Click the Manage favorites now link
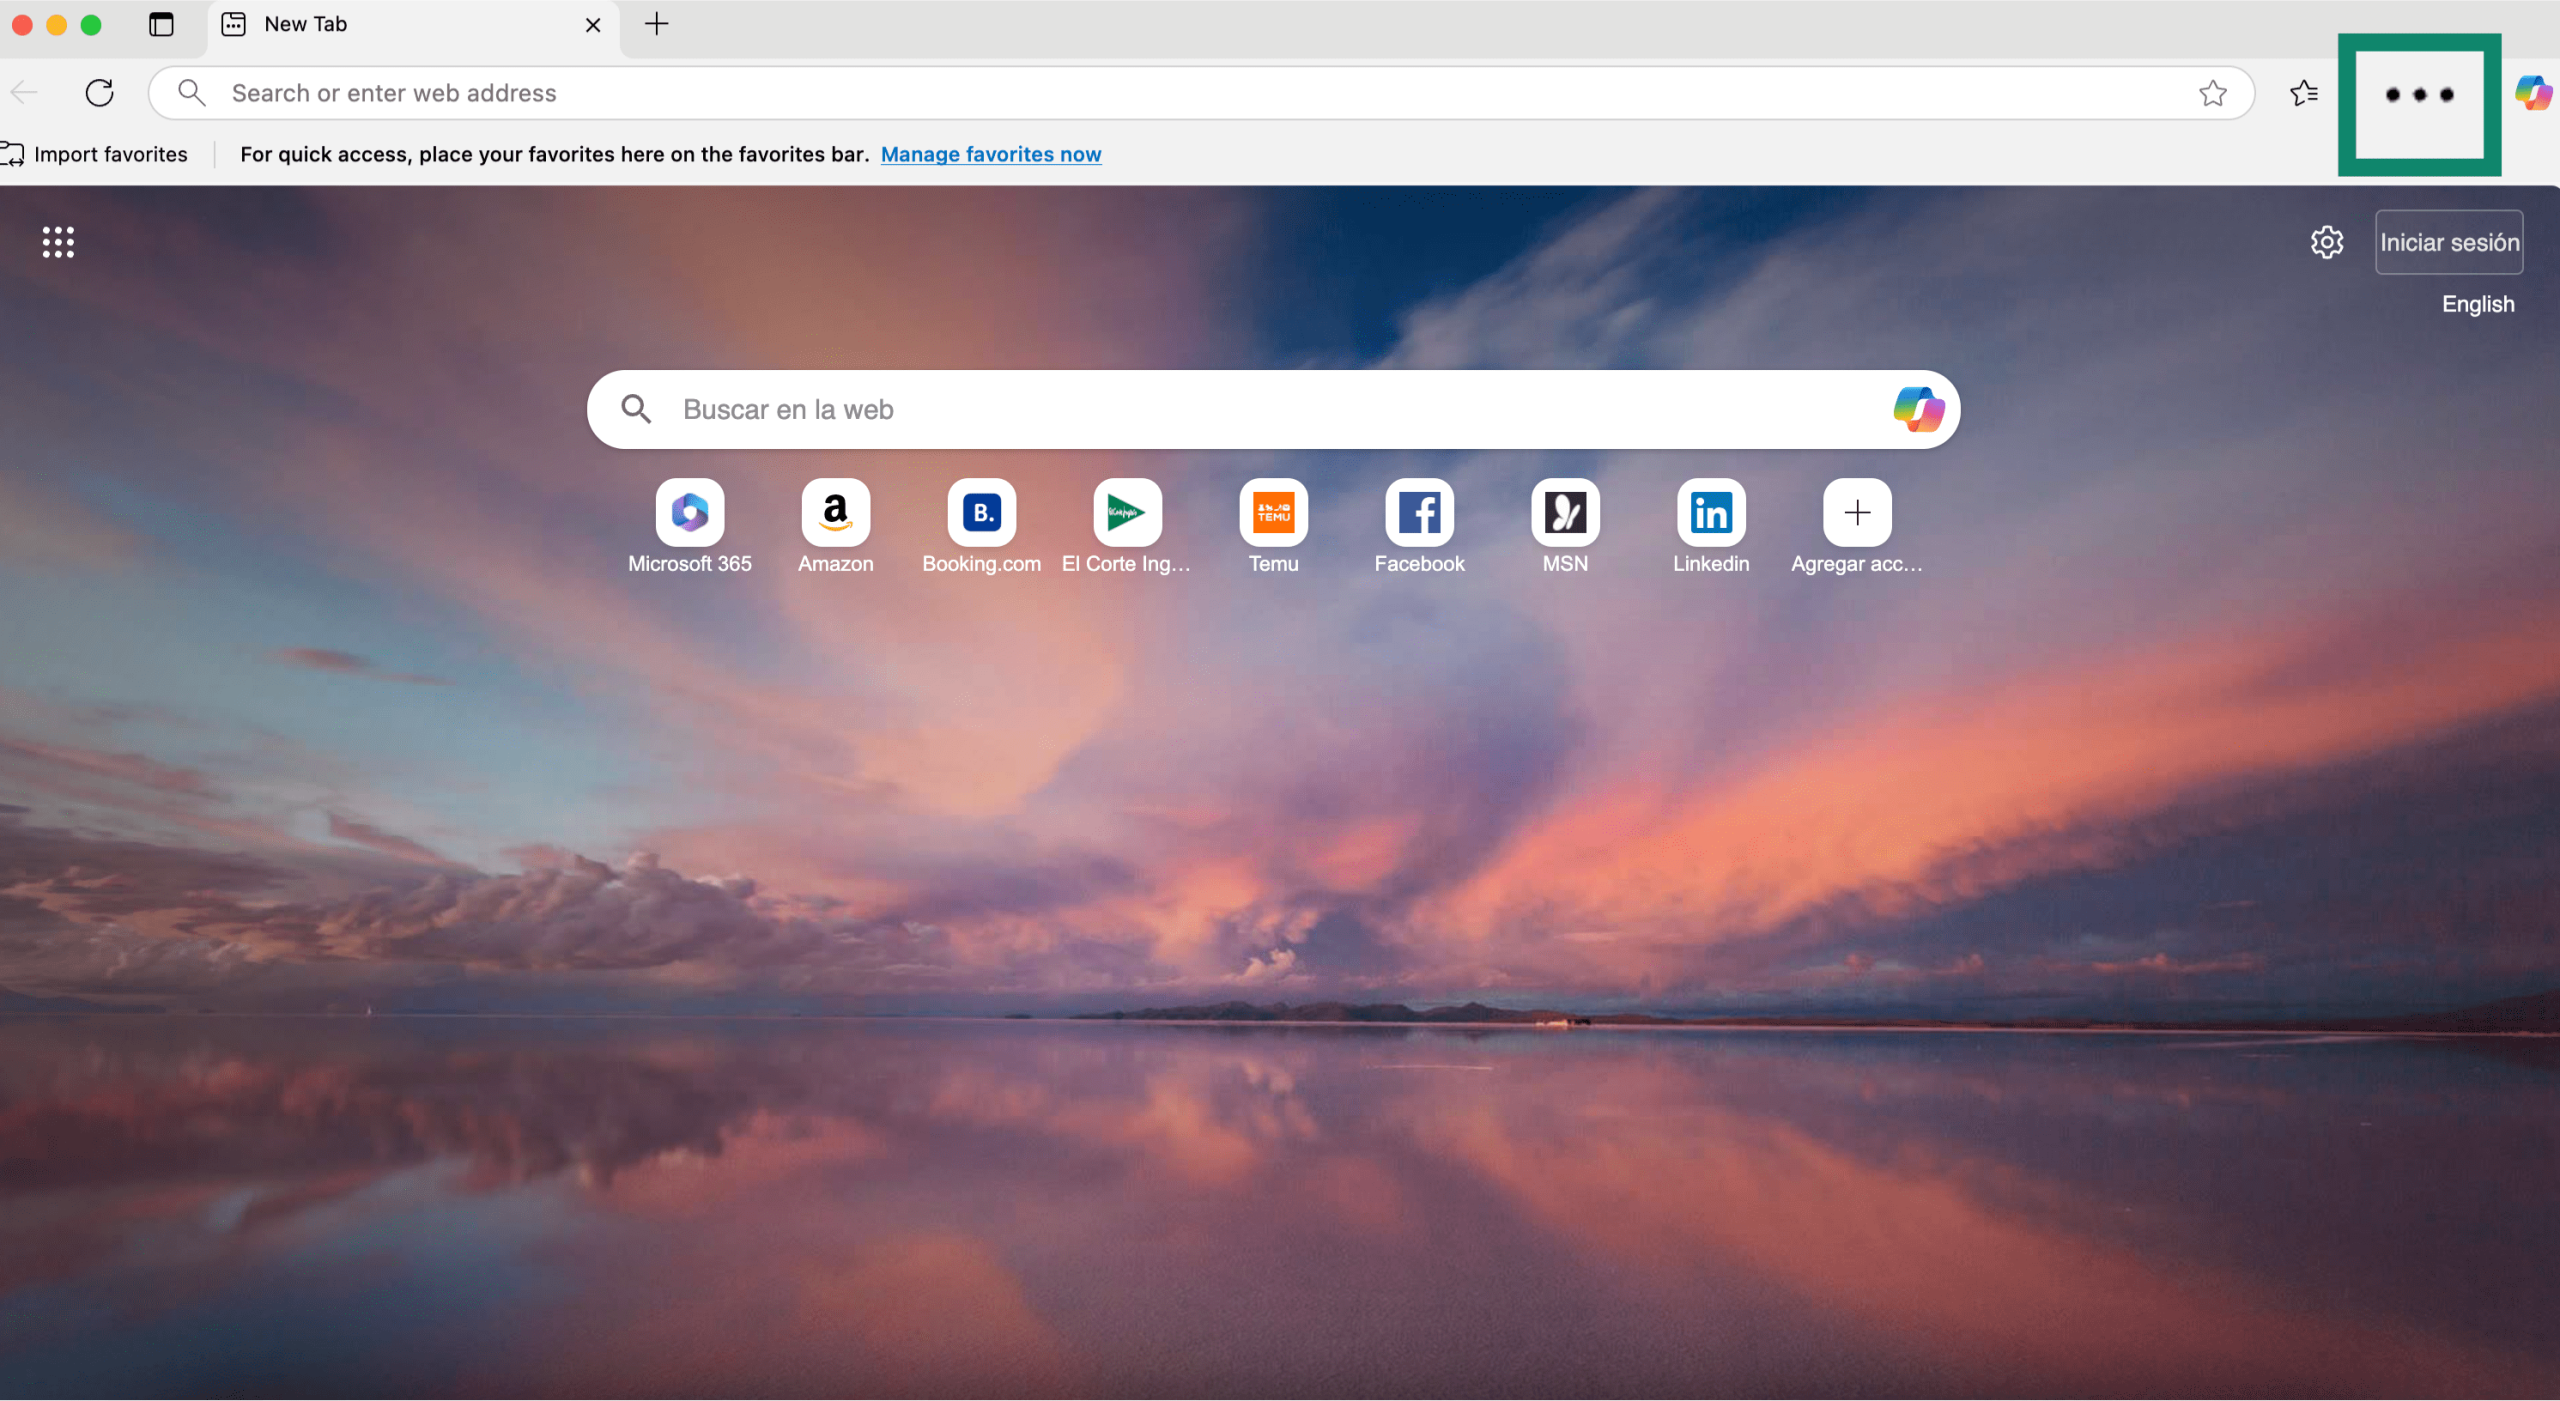Image resolution: width=2560 pixels, height=1401 pixels. pyautogui.click(x=991, y=154)
